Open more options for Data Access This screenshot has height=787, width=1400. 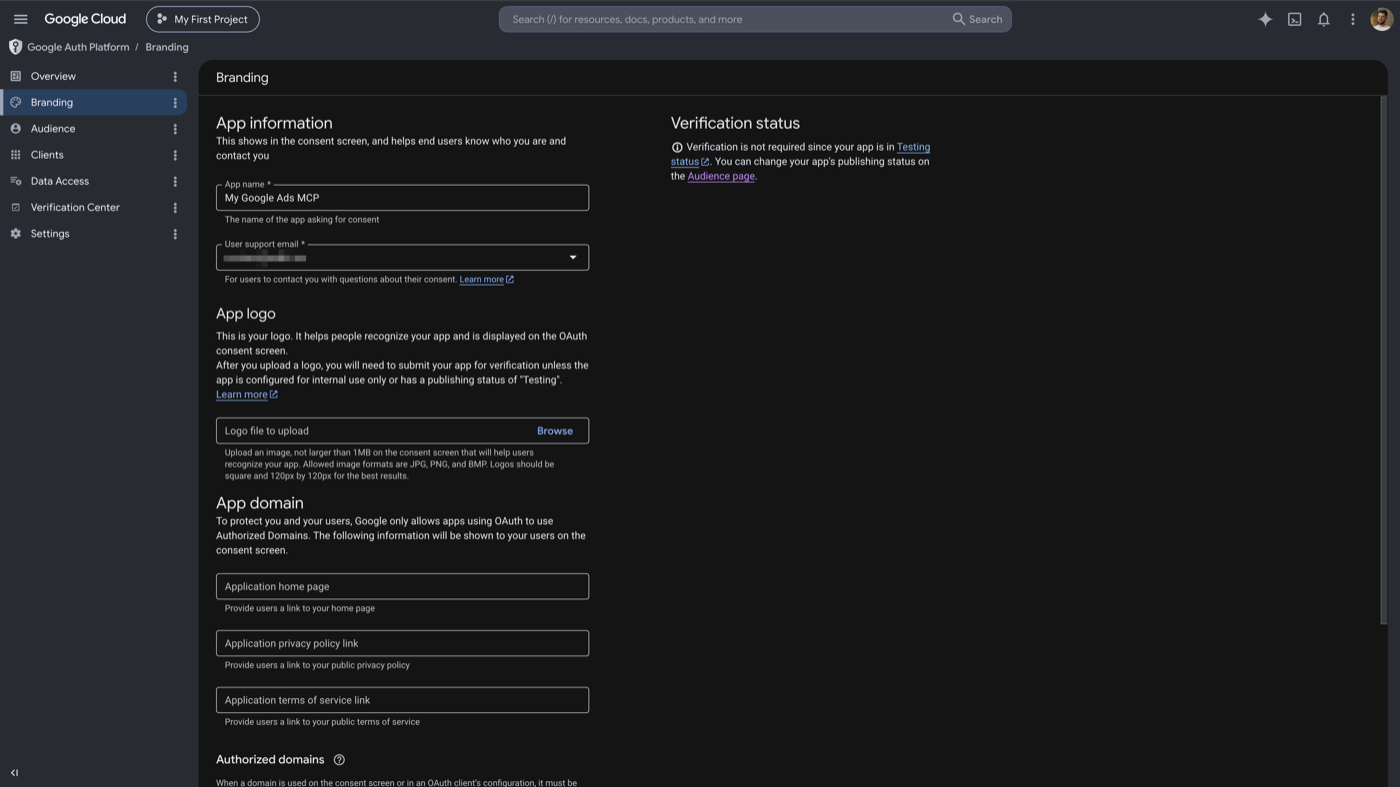coord(175,181)
